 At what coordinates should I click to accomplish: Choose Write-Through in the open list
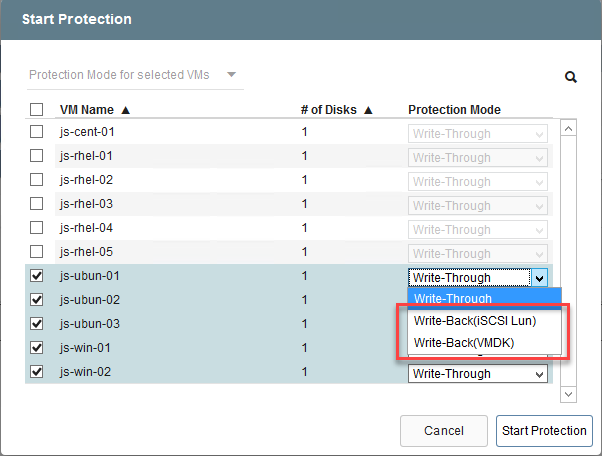pyautogui.click(x=453, y=298)
